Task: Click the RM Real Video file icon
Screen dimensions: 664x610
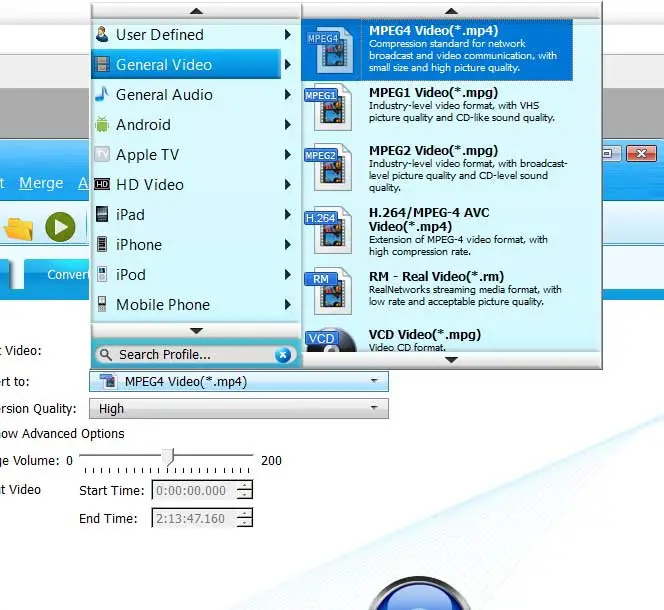Action: point(329,291)
